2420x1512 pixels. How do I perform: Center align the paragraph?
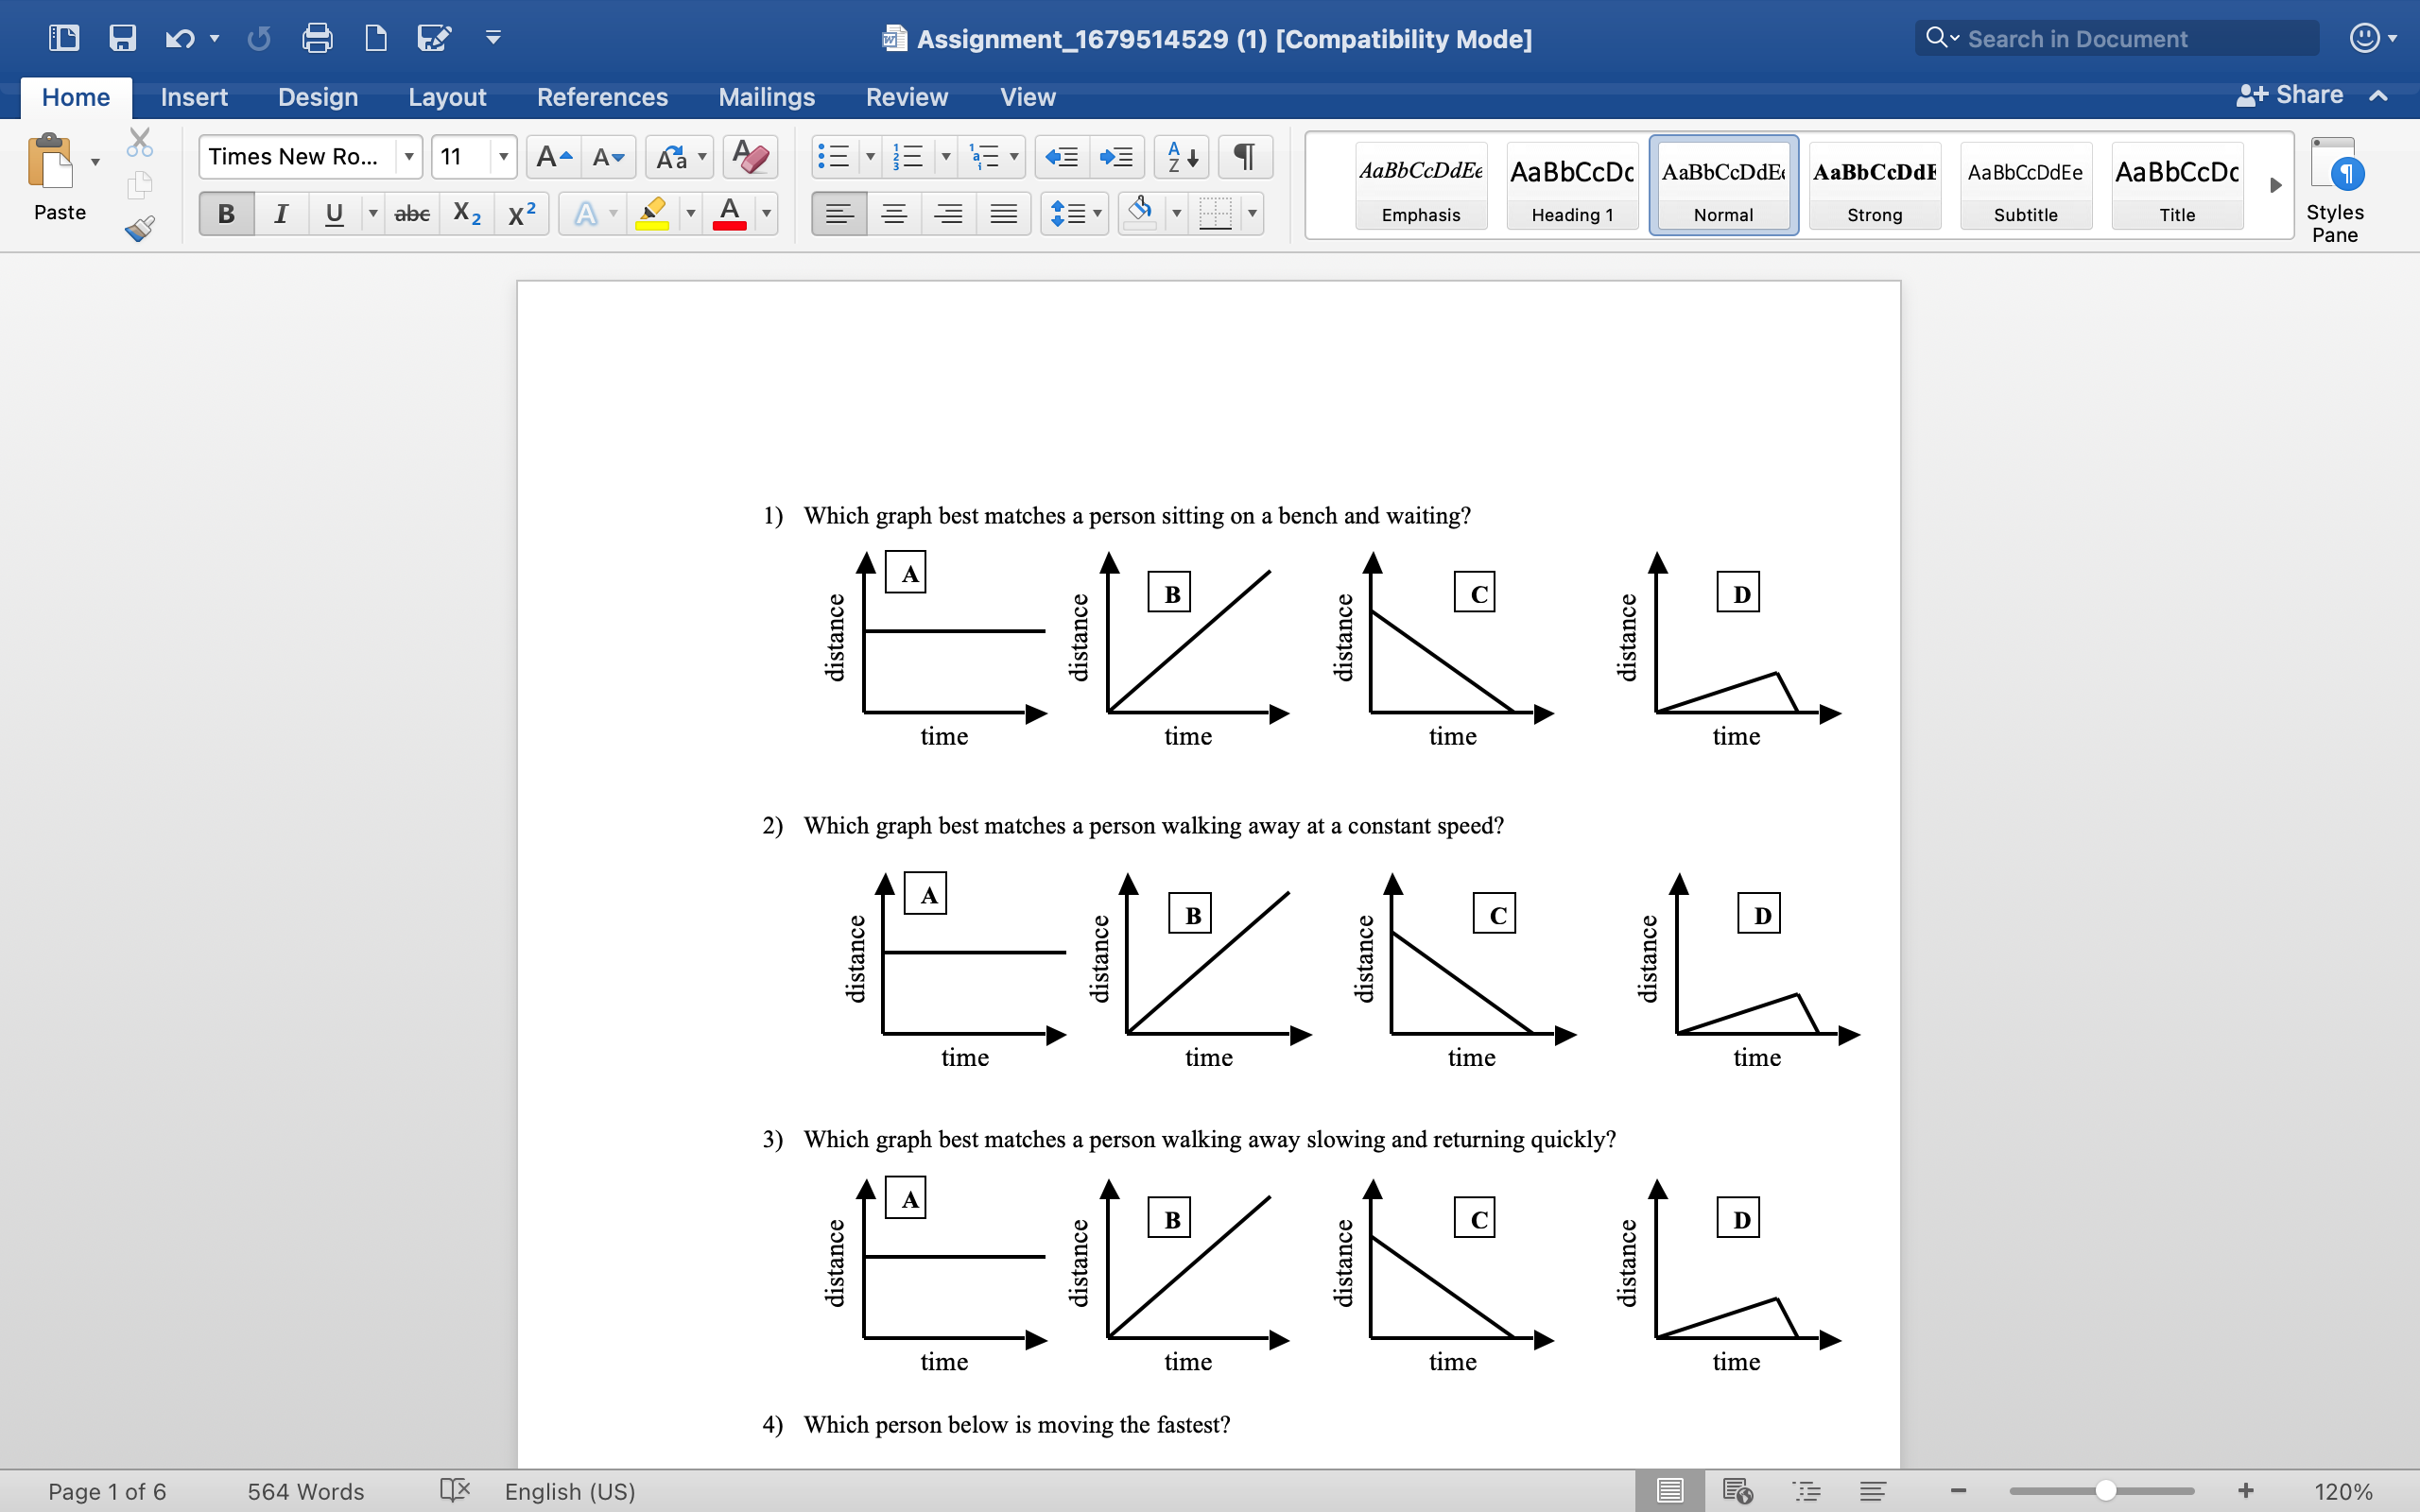pos(894,213)
